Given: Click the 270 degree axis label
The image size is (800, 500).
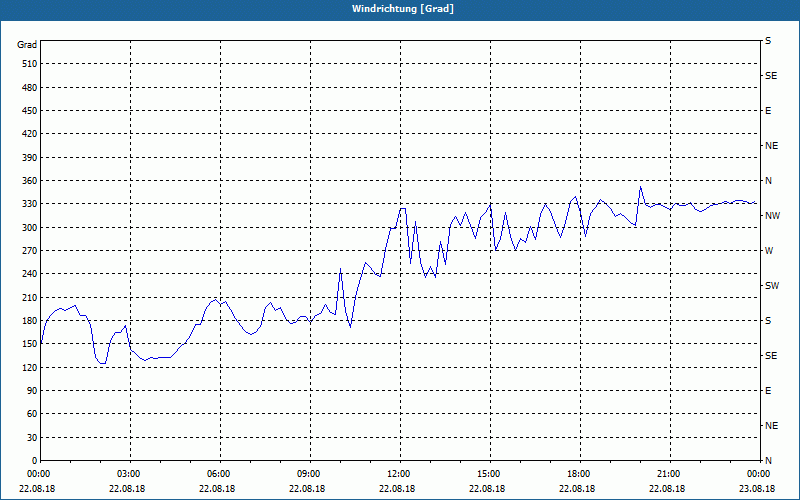Looking at the screenshot, I should pos(30,251).
